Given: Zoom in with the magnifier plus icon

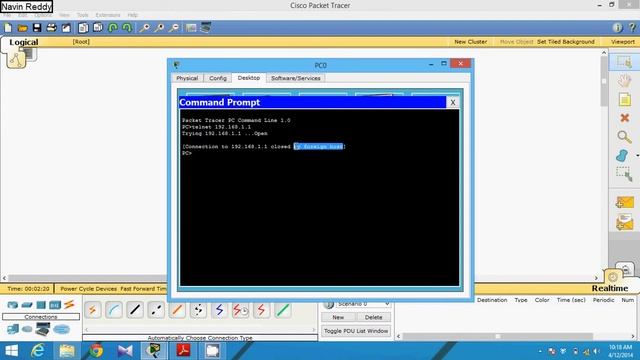Looking at the screenshot, I should pos(144,28).
